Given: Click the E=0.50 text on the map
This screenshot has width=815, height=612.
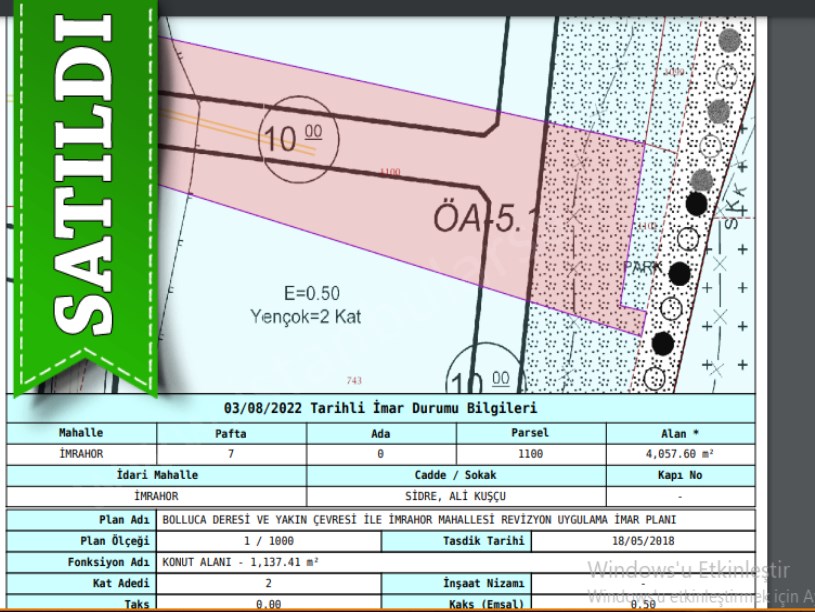Looking at the screenshot, I should (x=311, y=293).
